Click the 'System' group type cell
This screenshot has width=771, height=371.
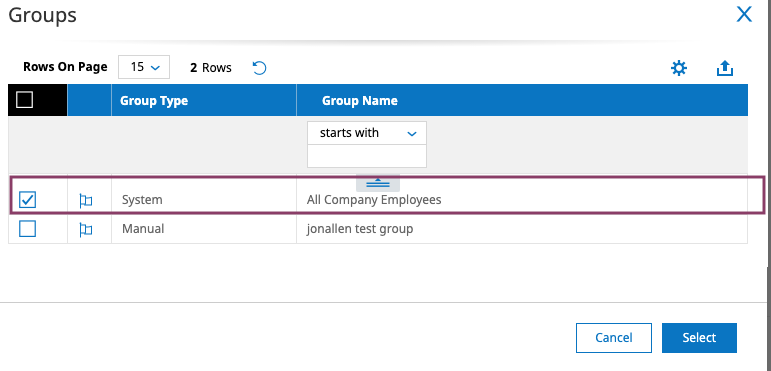point(142,200)
